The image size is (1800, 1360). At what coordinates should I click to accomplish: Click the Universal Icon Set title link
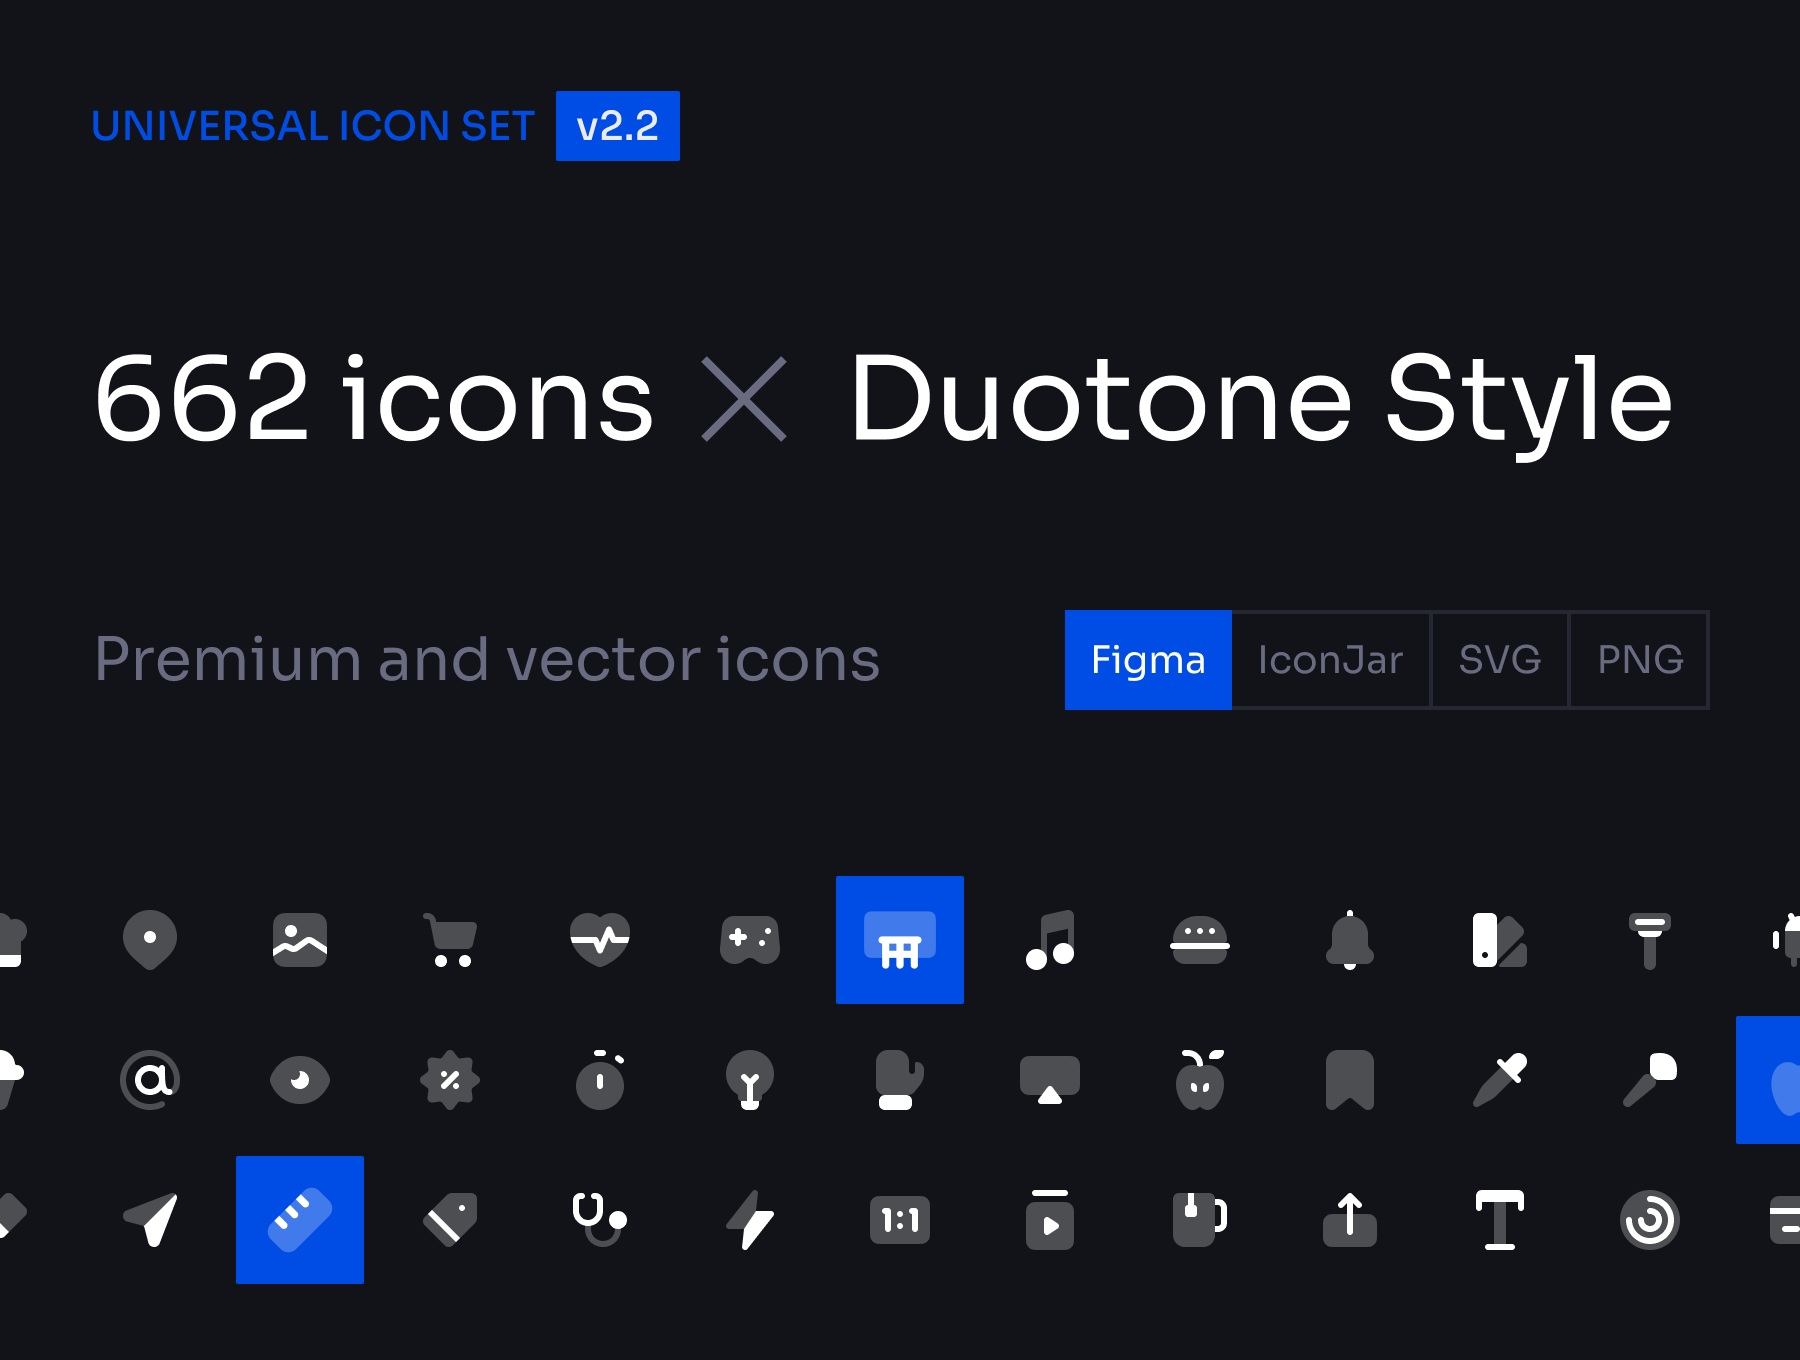pyautogui.click(x=313, y=126)
